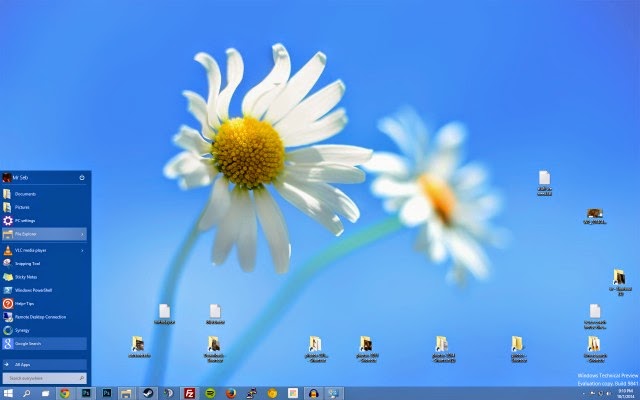Click the Search everywhere input field

[x=44, y=378]
